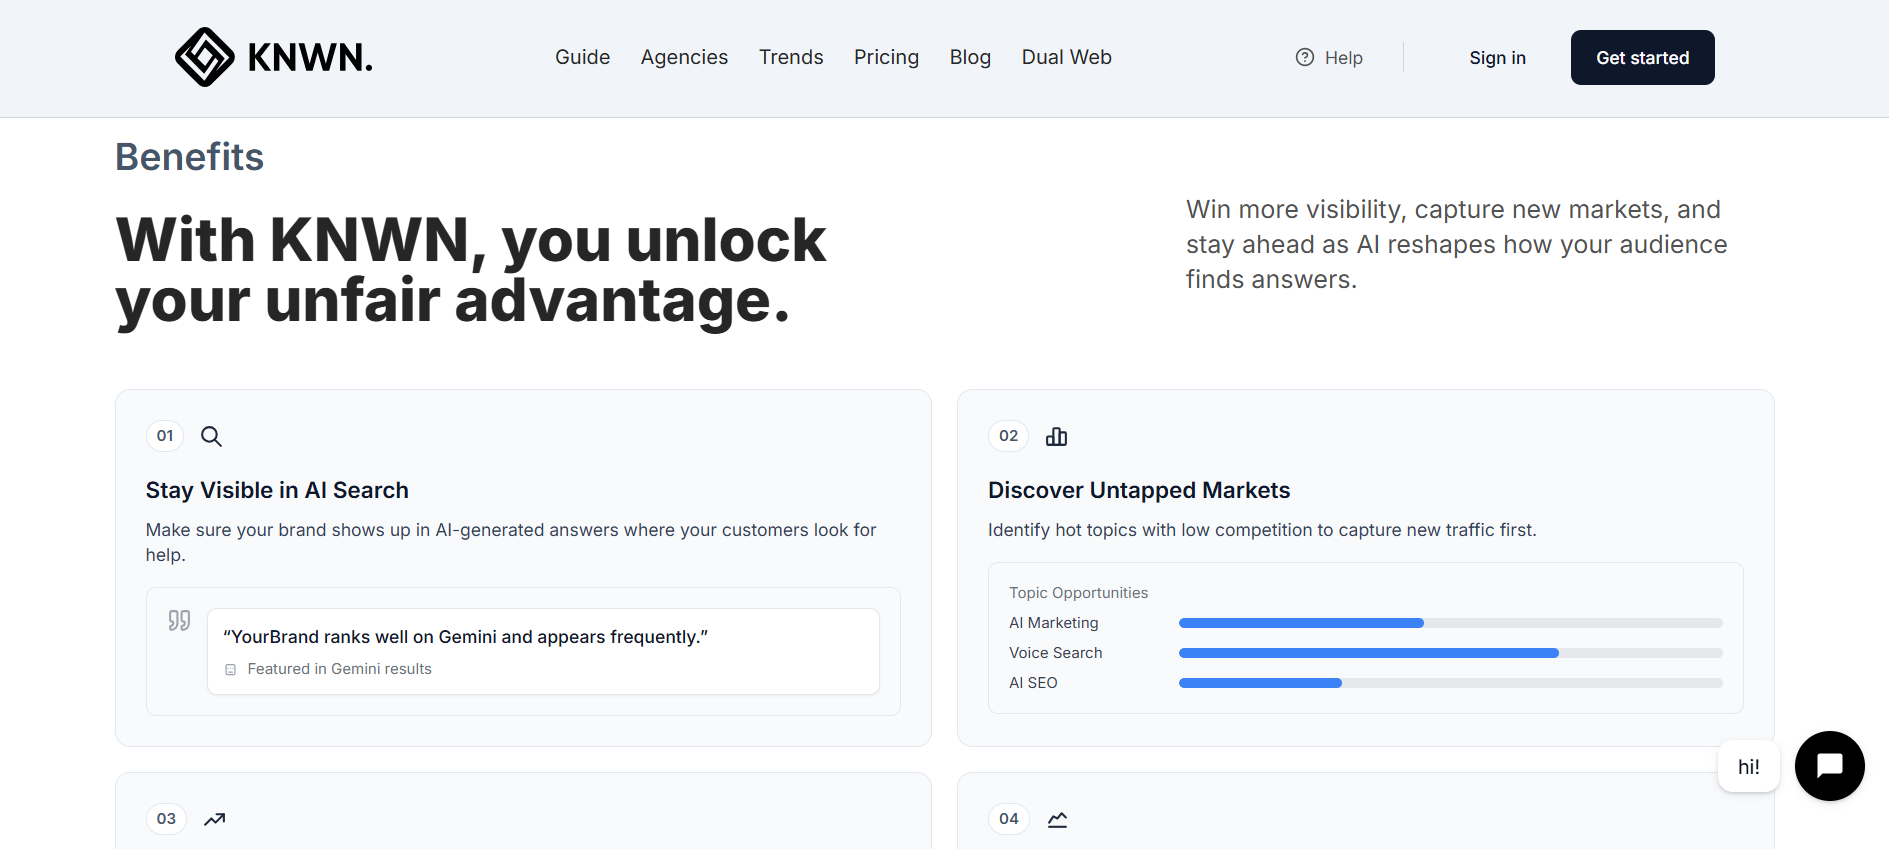Click the magnifier icon in card 01
This screenshot has height=849, width=1889.
point(211,436)
